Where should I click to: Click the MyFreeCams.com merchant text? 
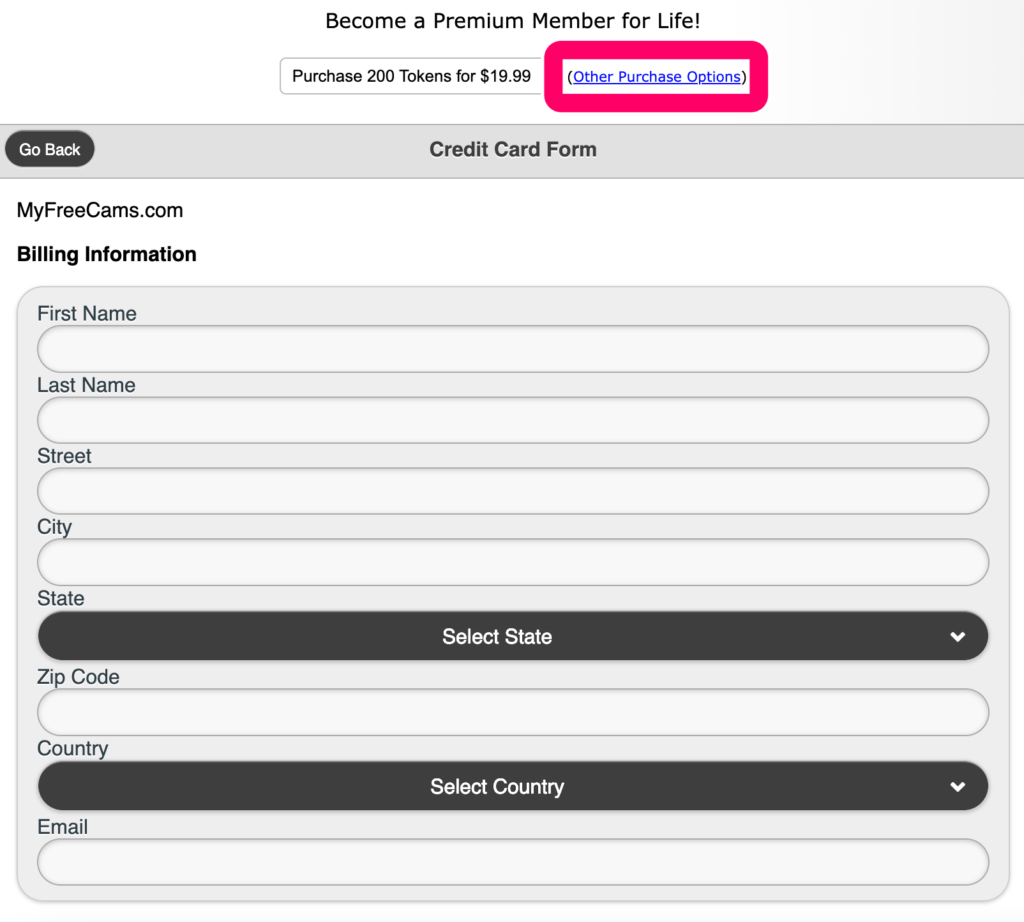(100, 211)
